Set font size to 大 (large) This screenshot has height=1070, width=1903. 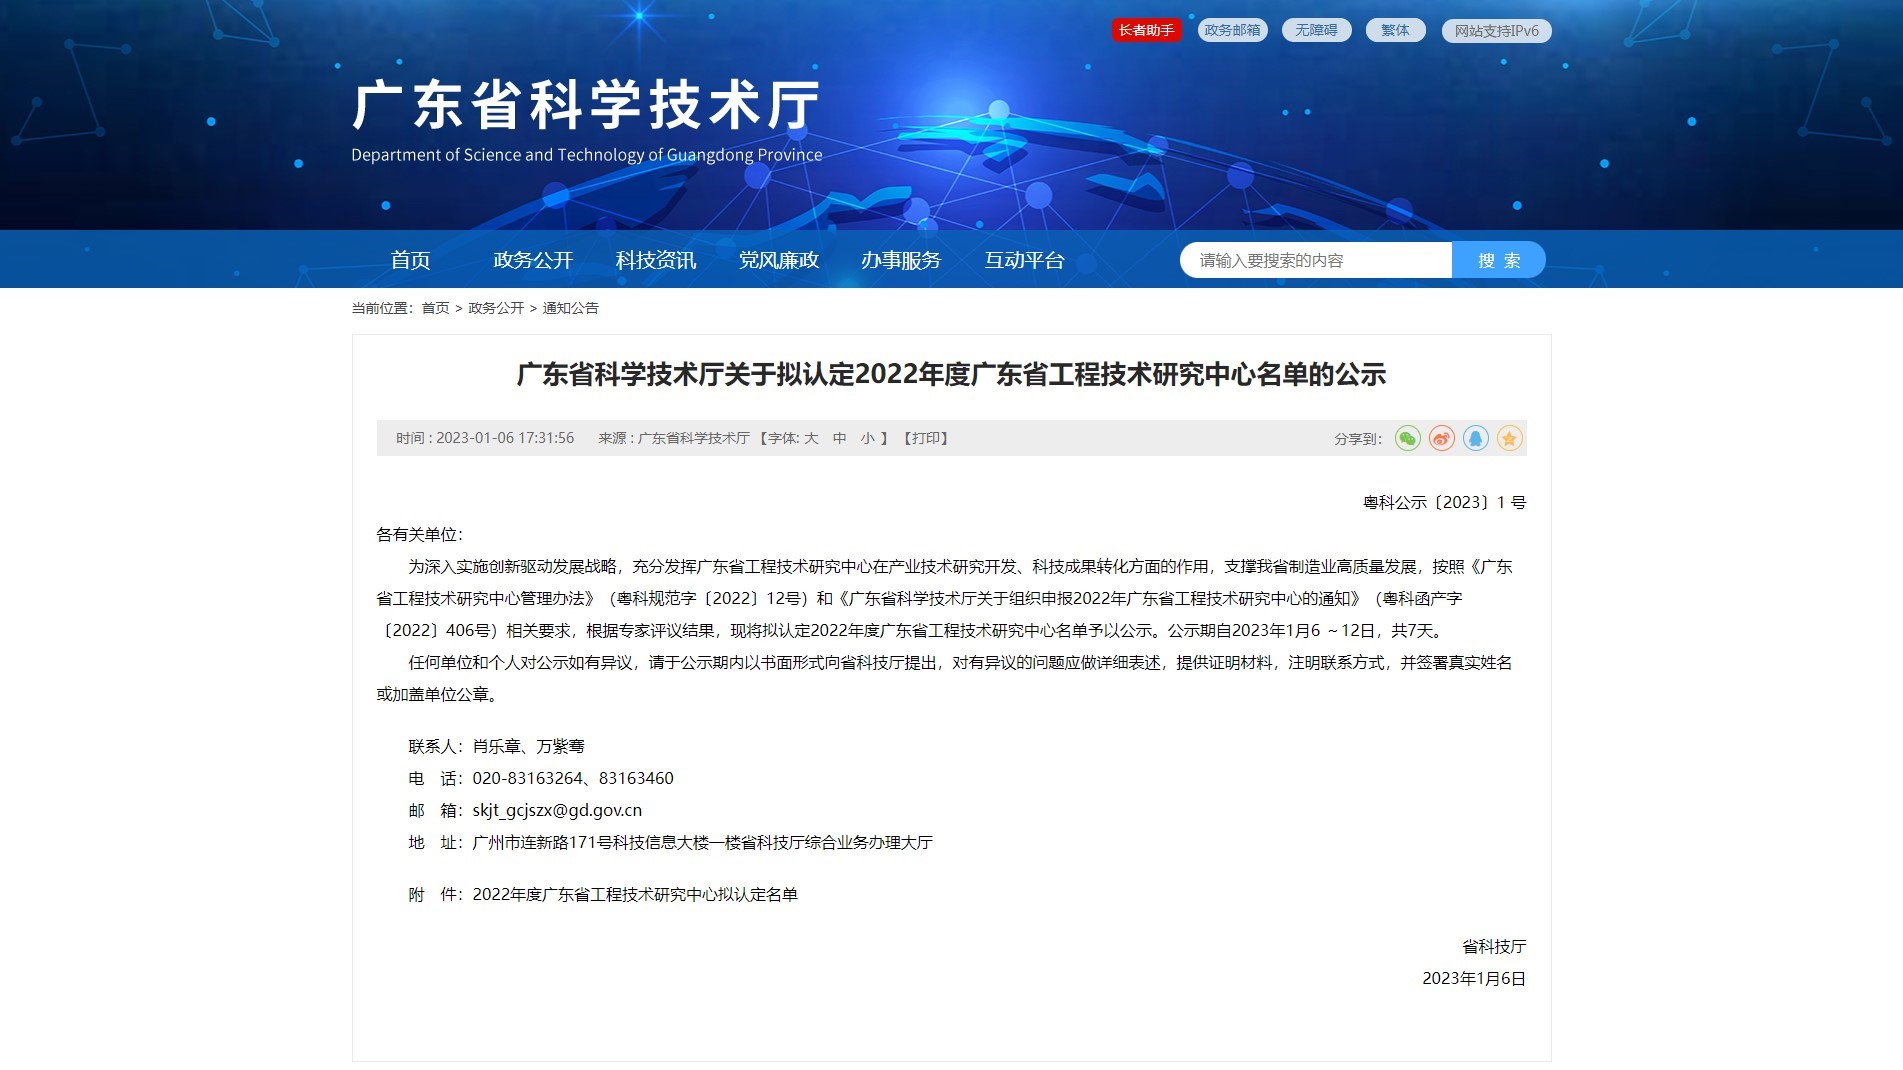[811, 438]
